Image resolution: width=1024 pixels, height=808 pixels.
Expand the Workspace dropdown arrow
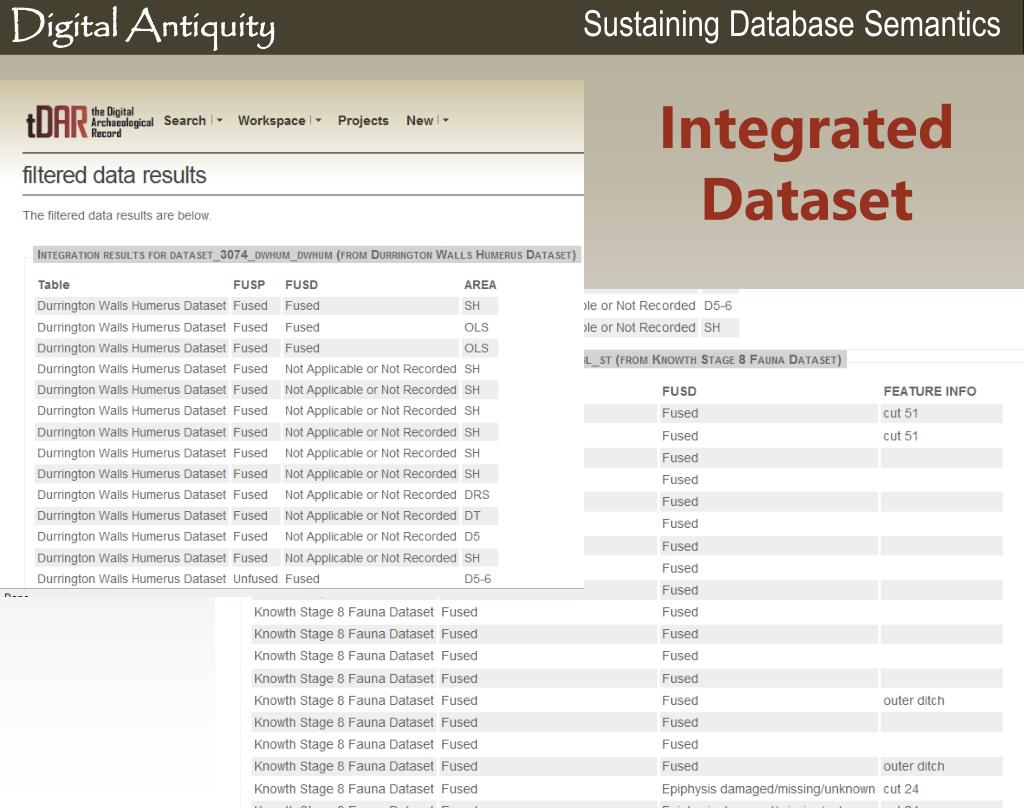(x=318, y=121)
